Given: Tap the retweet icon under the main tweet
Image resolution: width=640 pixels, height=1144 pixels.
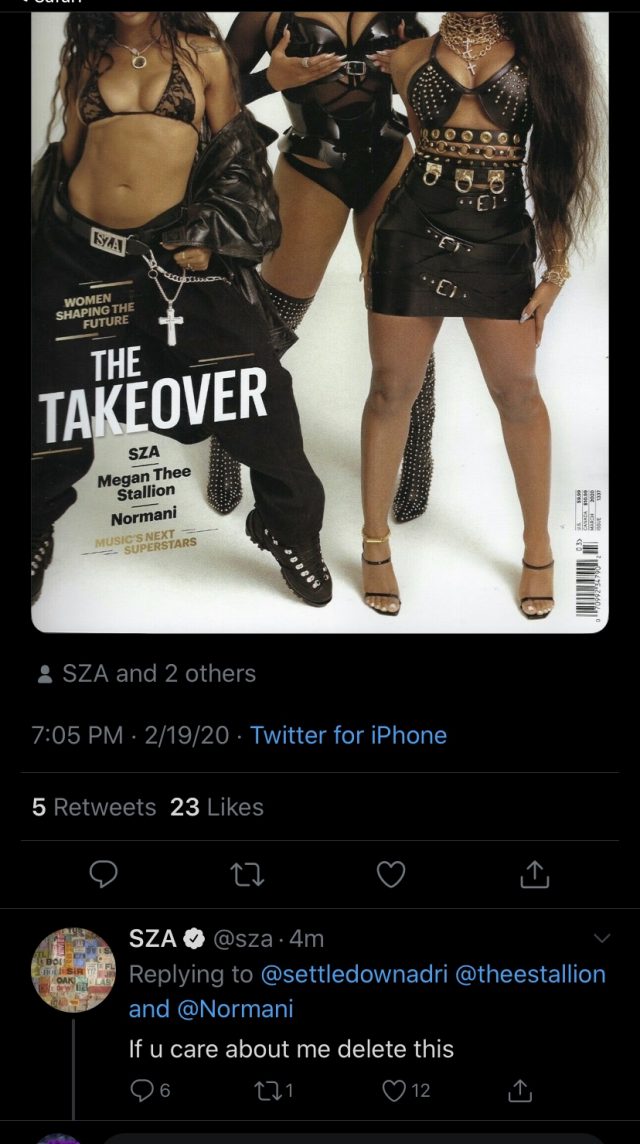Looking at the screenshot, I should [x=247, y=874].
